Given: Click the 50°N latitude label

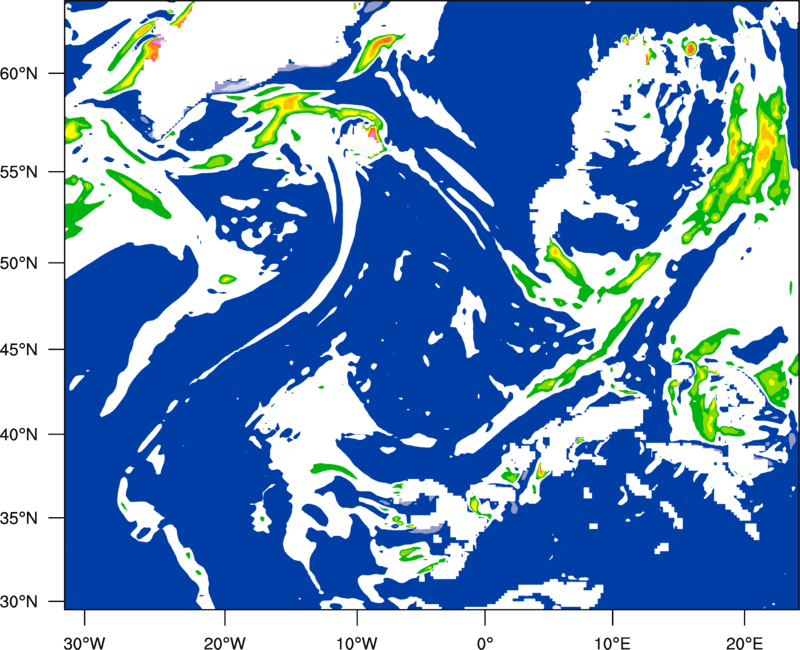Looking at the screenshot, I should pos(19,263).
